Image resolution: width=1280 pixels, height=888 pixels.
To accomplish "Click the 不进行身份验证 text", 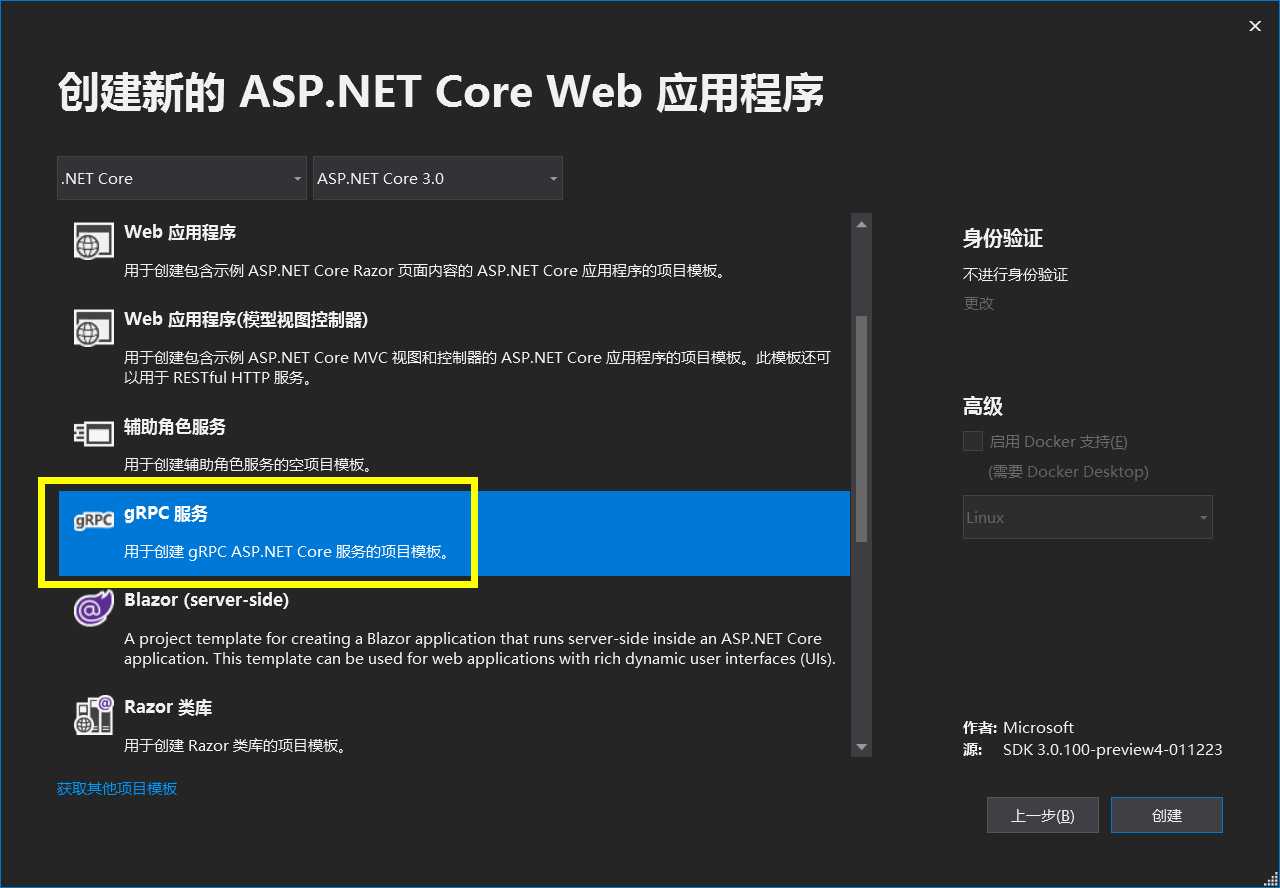I will click(1016, 274).
